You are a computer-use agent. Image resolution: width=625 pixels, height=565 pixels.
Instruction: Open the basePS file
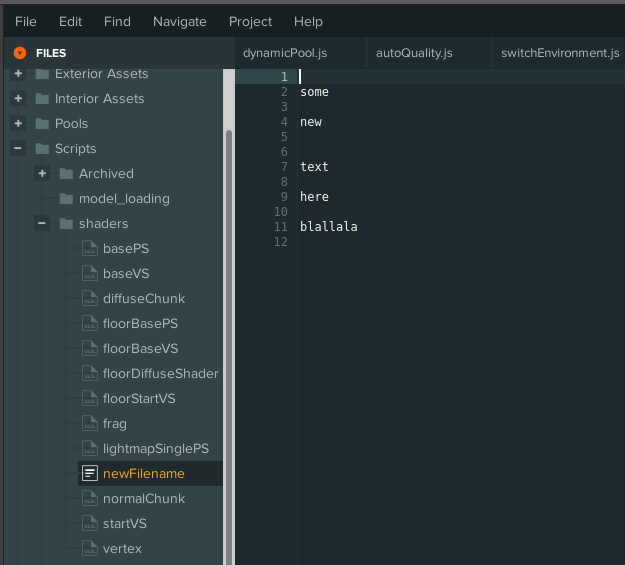(x=126, y=248)
